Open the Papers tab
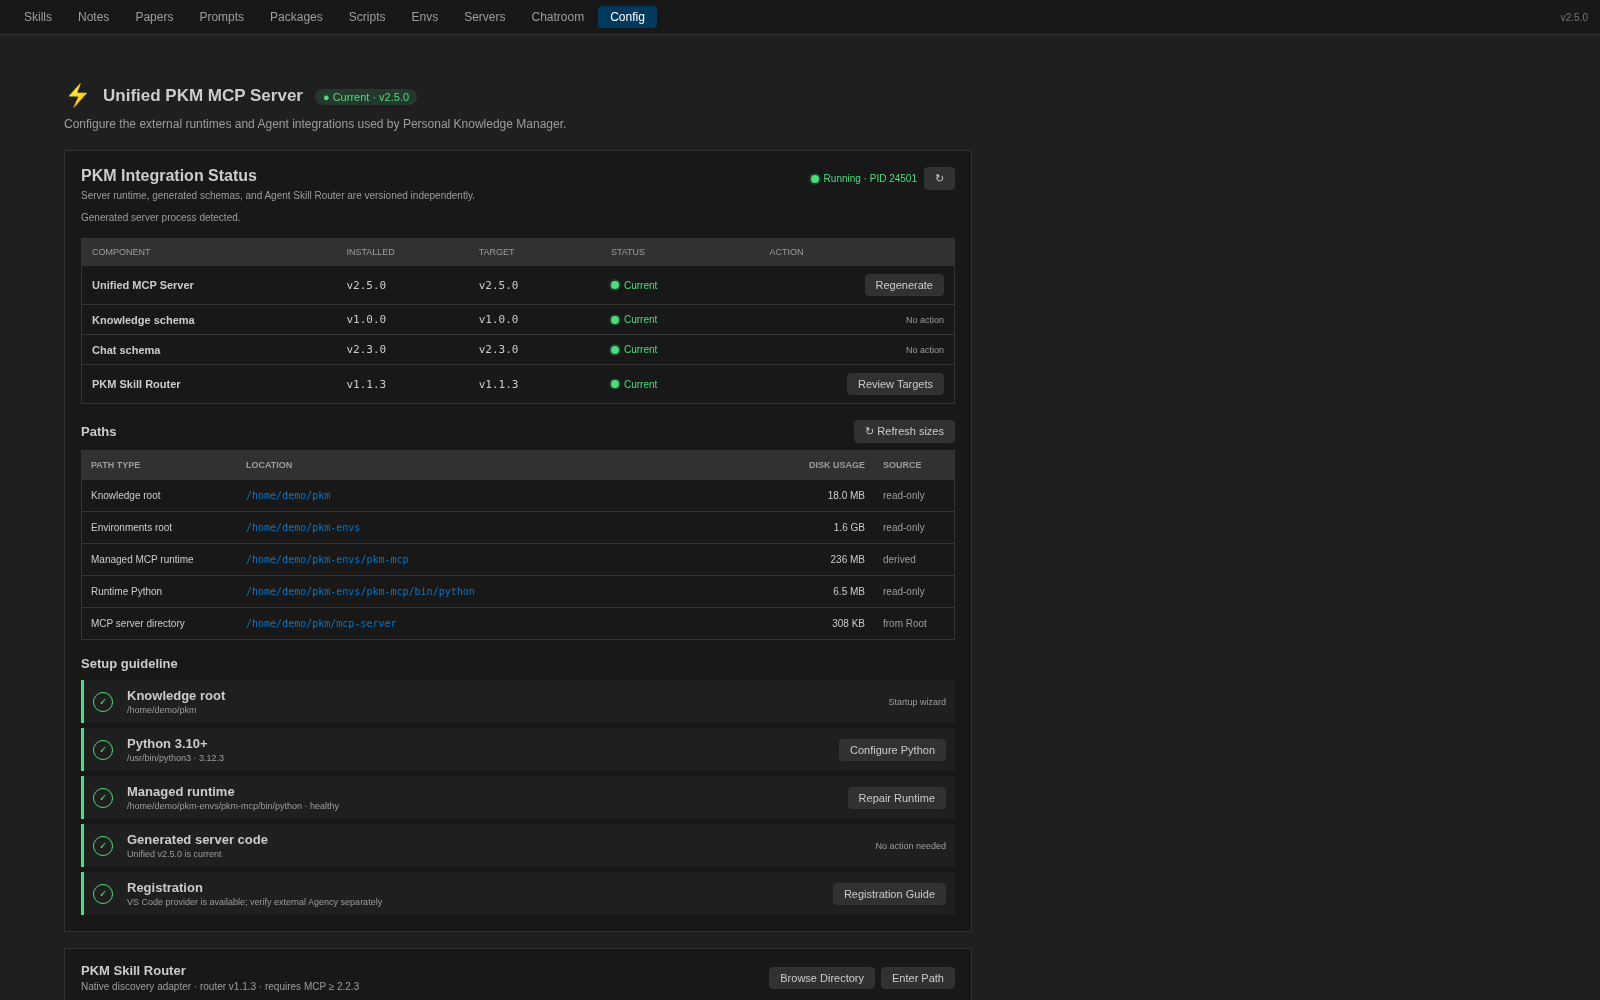 154,17
